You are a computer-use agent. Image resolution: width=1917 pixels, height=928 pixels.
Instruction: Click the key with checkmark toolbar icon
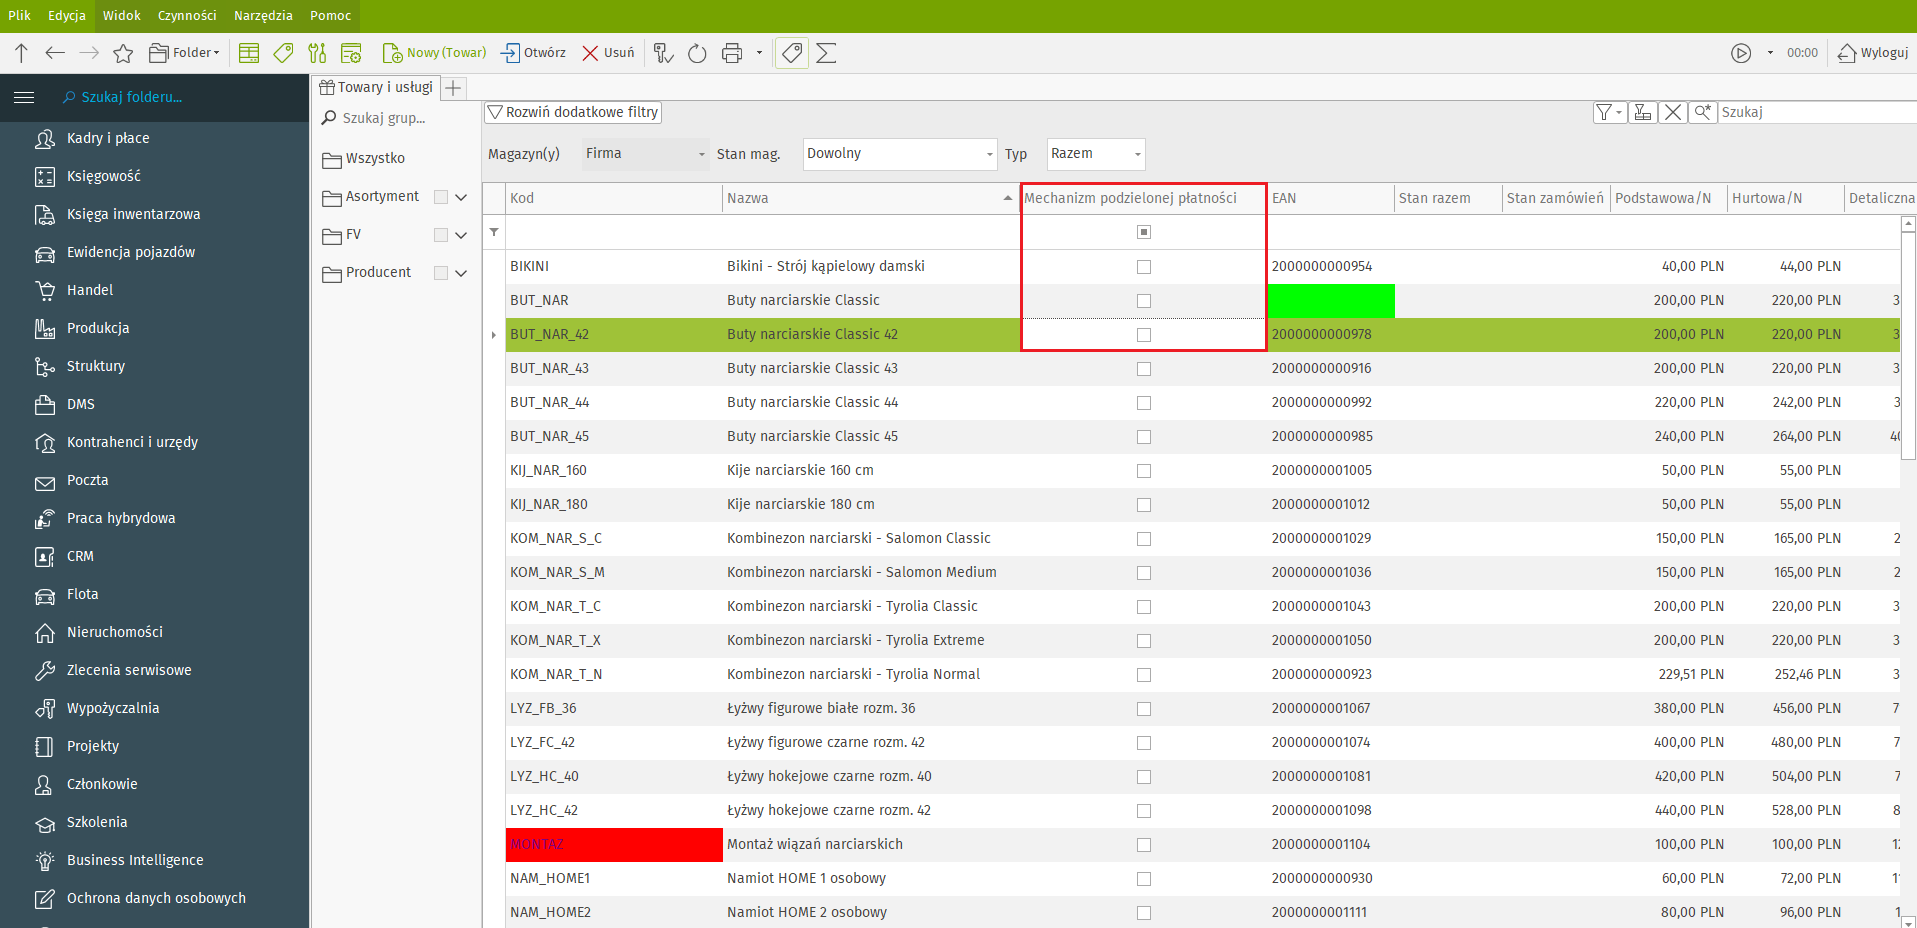tap(663, 53)
